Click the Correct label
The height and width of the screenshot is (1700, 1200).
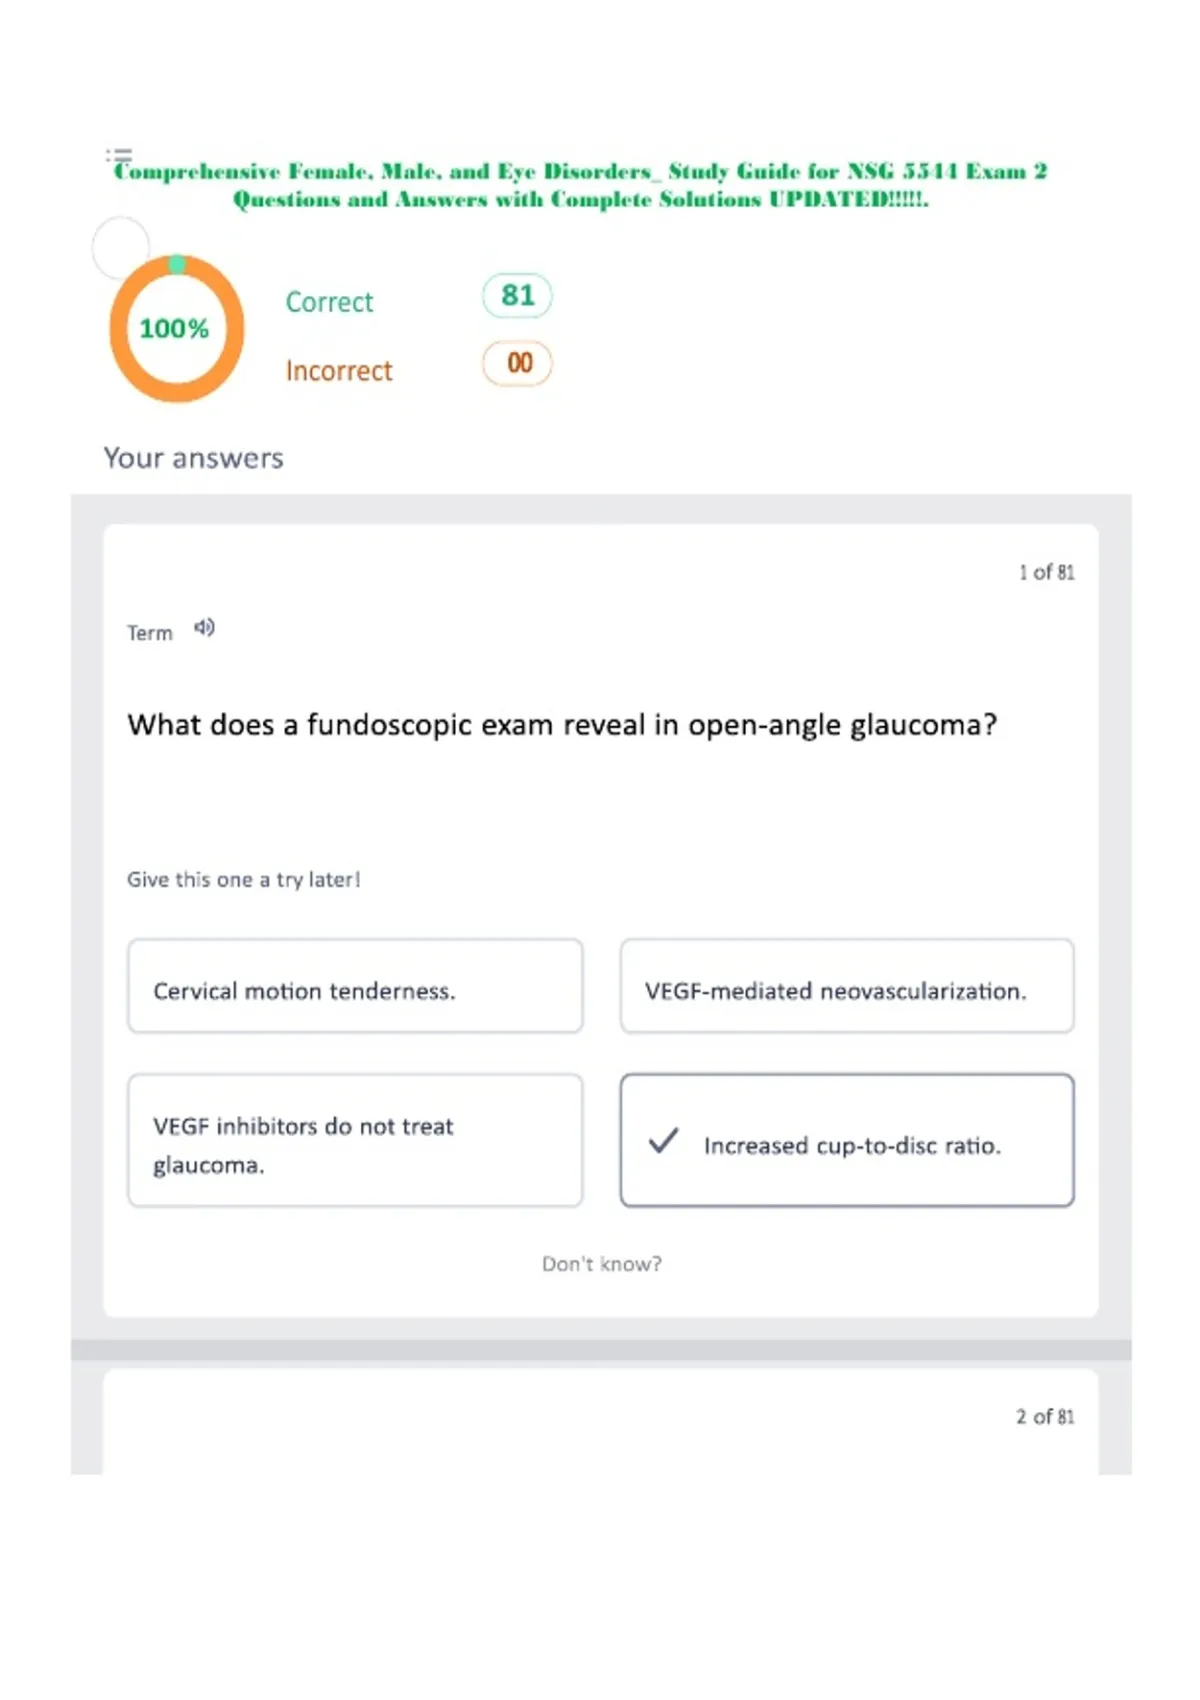[329, 302]
